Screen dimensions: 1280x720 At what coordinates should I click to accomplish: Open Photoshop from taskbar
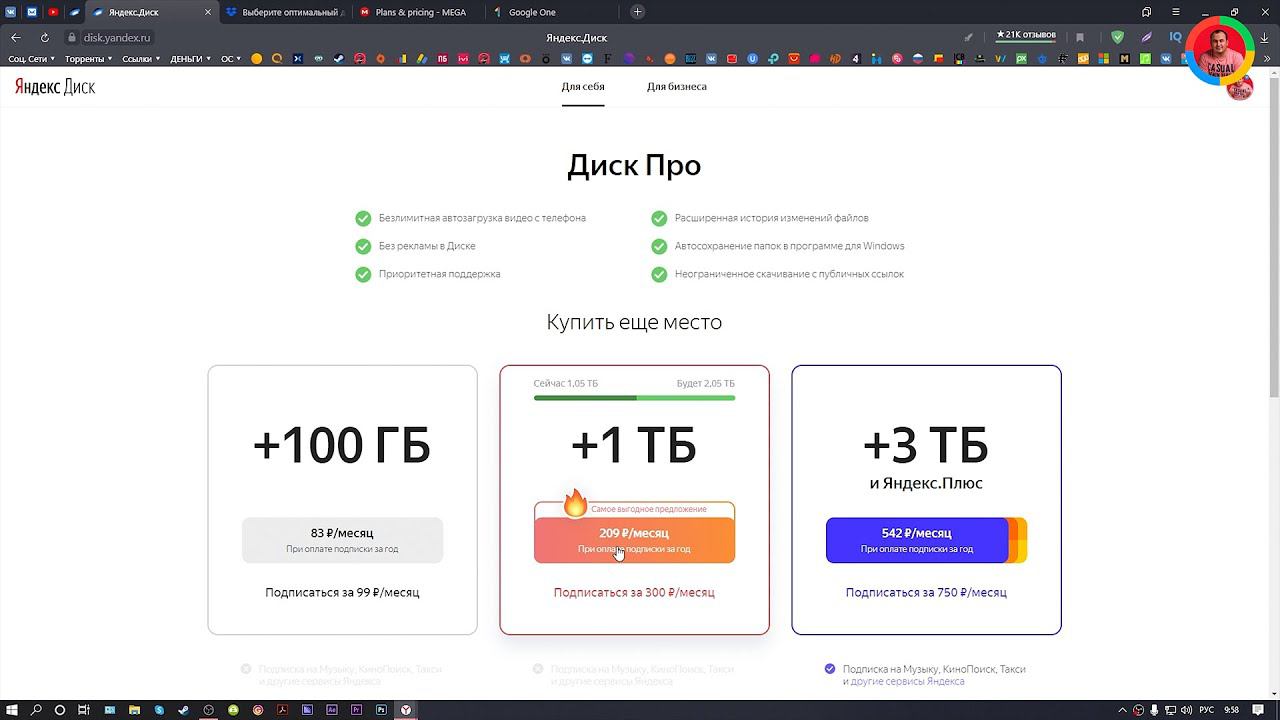(381, 710)
